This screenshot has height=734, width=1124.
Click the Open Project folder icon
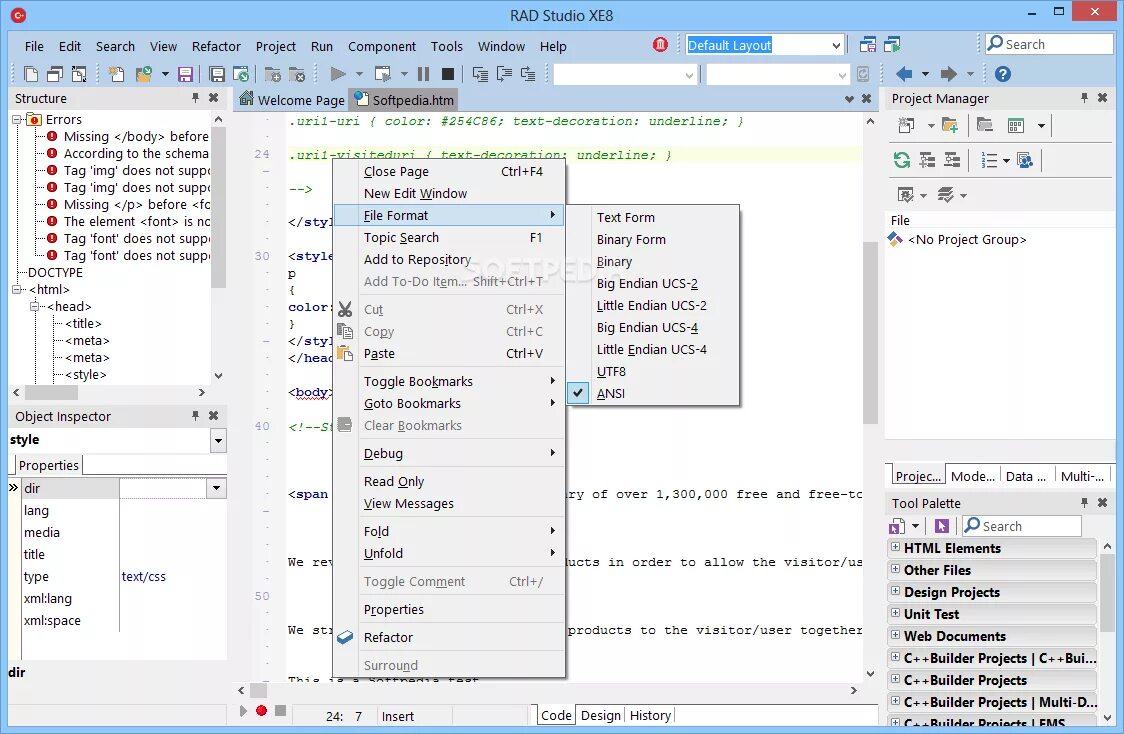144,74
